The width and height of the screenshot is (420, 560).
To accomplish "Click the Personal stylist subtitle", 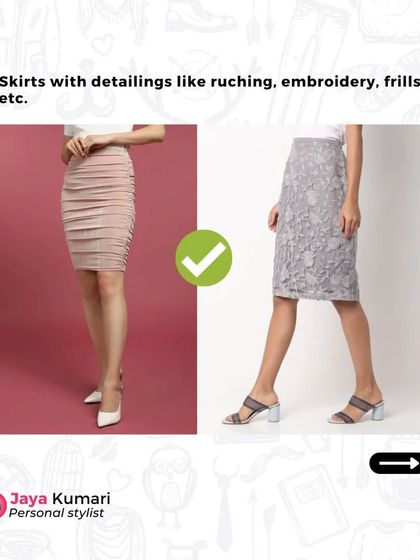I will (56, 513).
